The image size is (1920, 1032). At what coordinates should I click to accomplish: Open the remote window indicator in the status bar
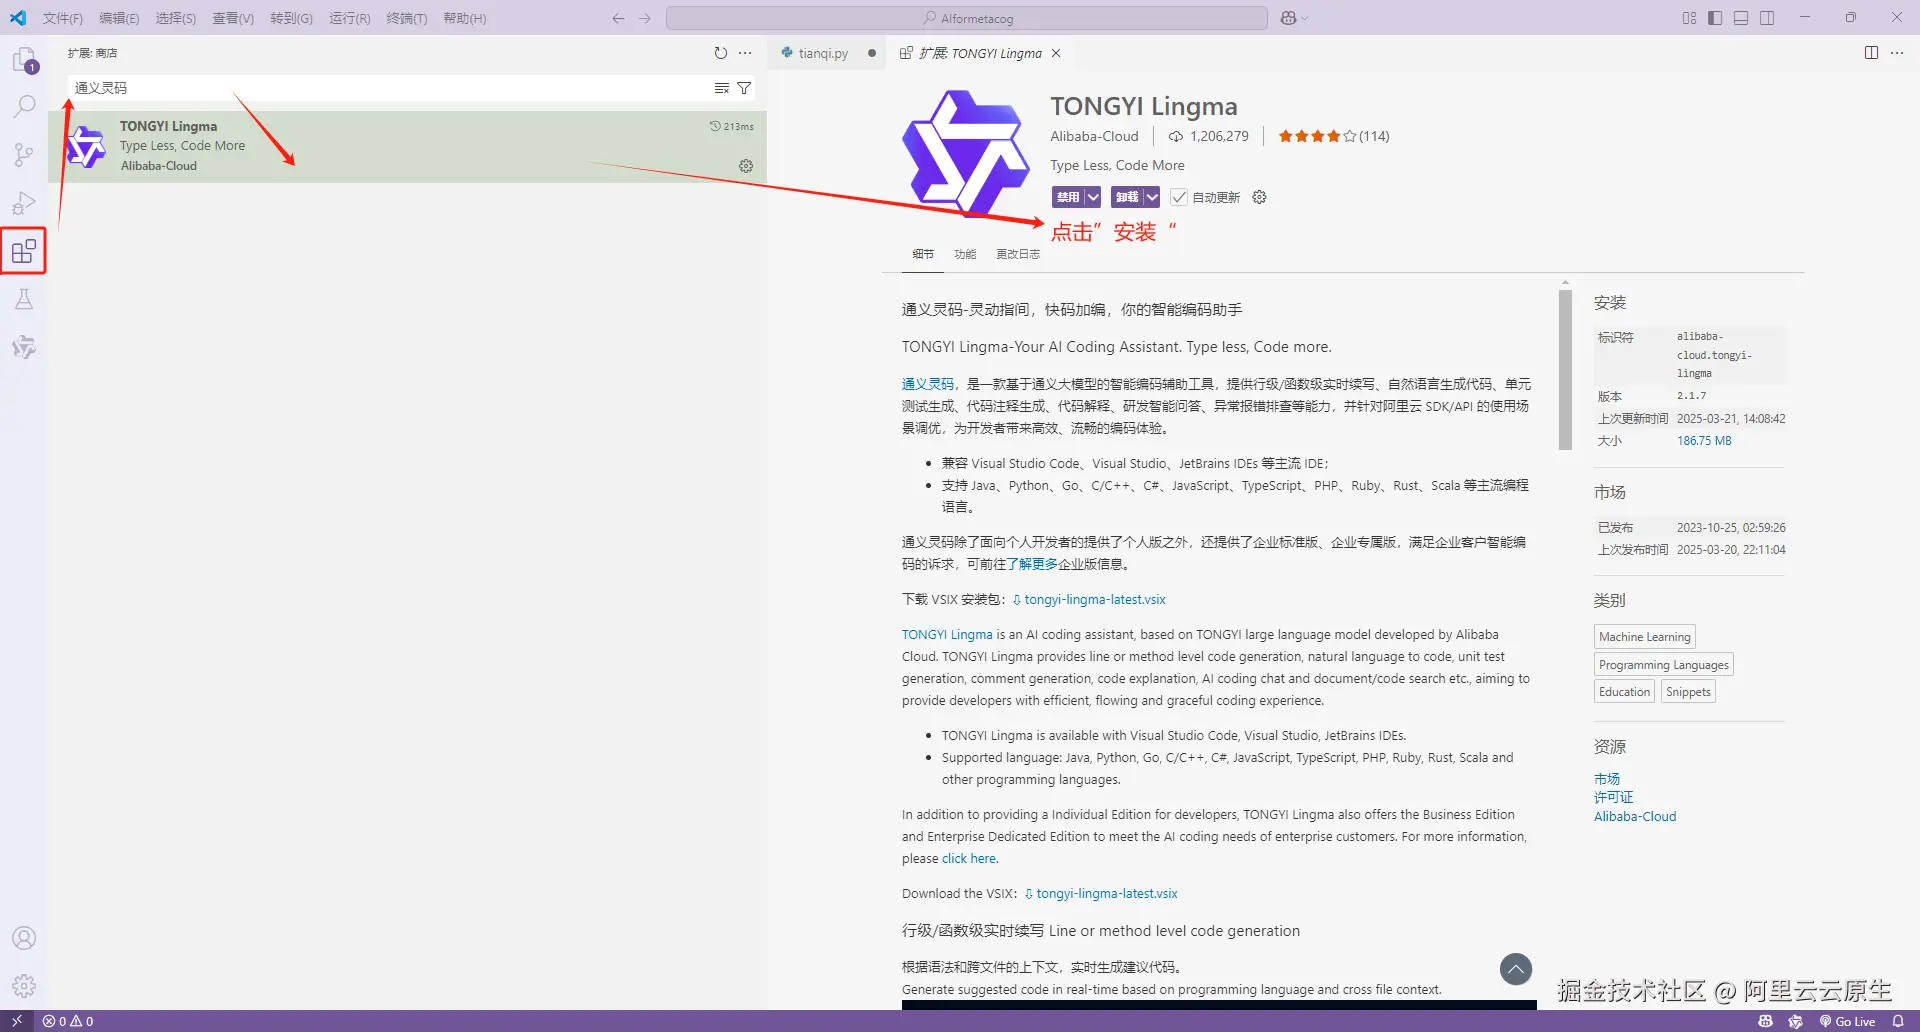[17, 1021]
